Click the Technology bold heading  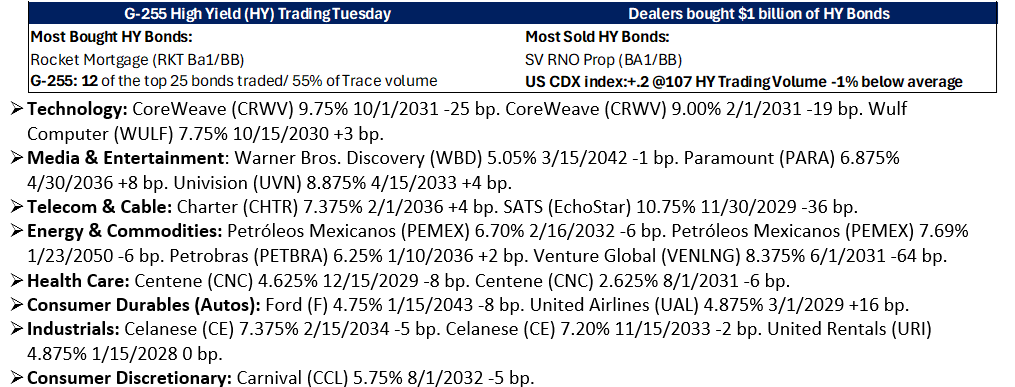click(x=78, y=109)
